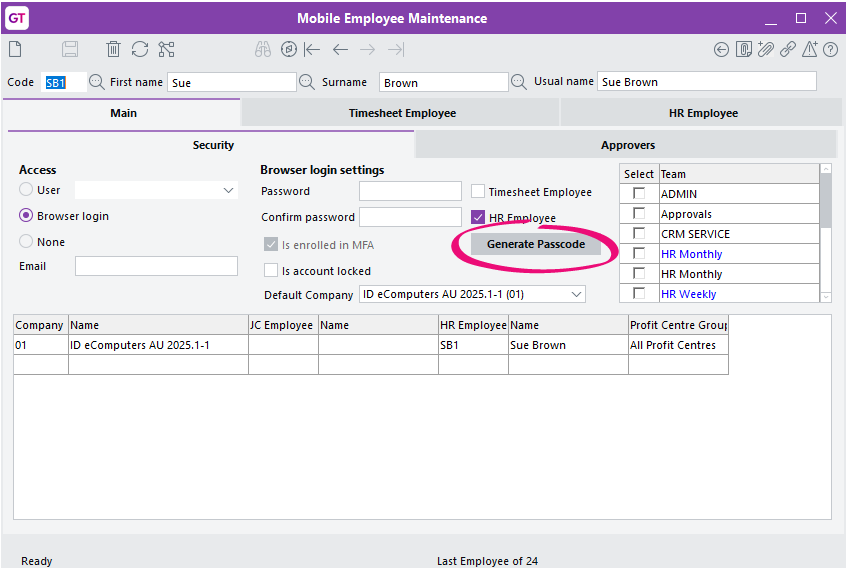The height and width of the screenshot is (569, 847).
Task: Click the hierarchy tree structure icon
Action: point(166,50)
